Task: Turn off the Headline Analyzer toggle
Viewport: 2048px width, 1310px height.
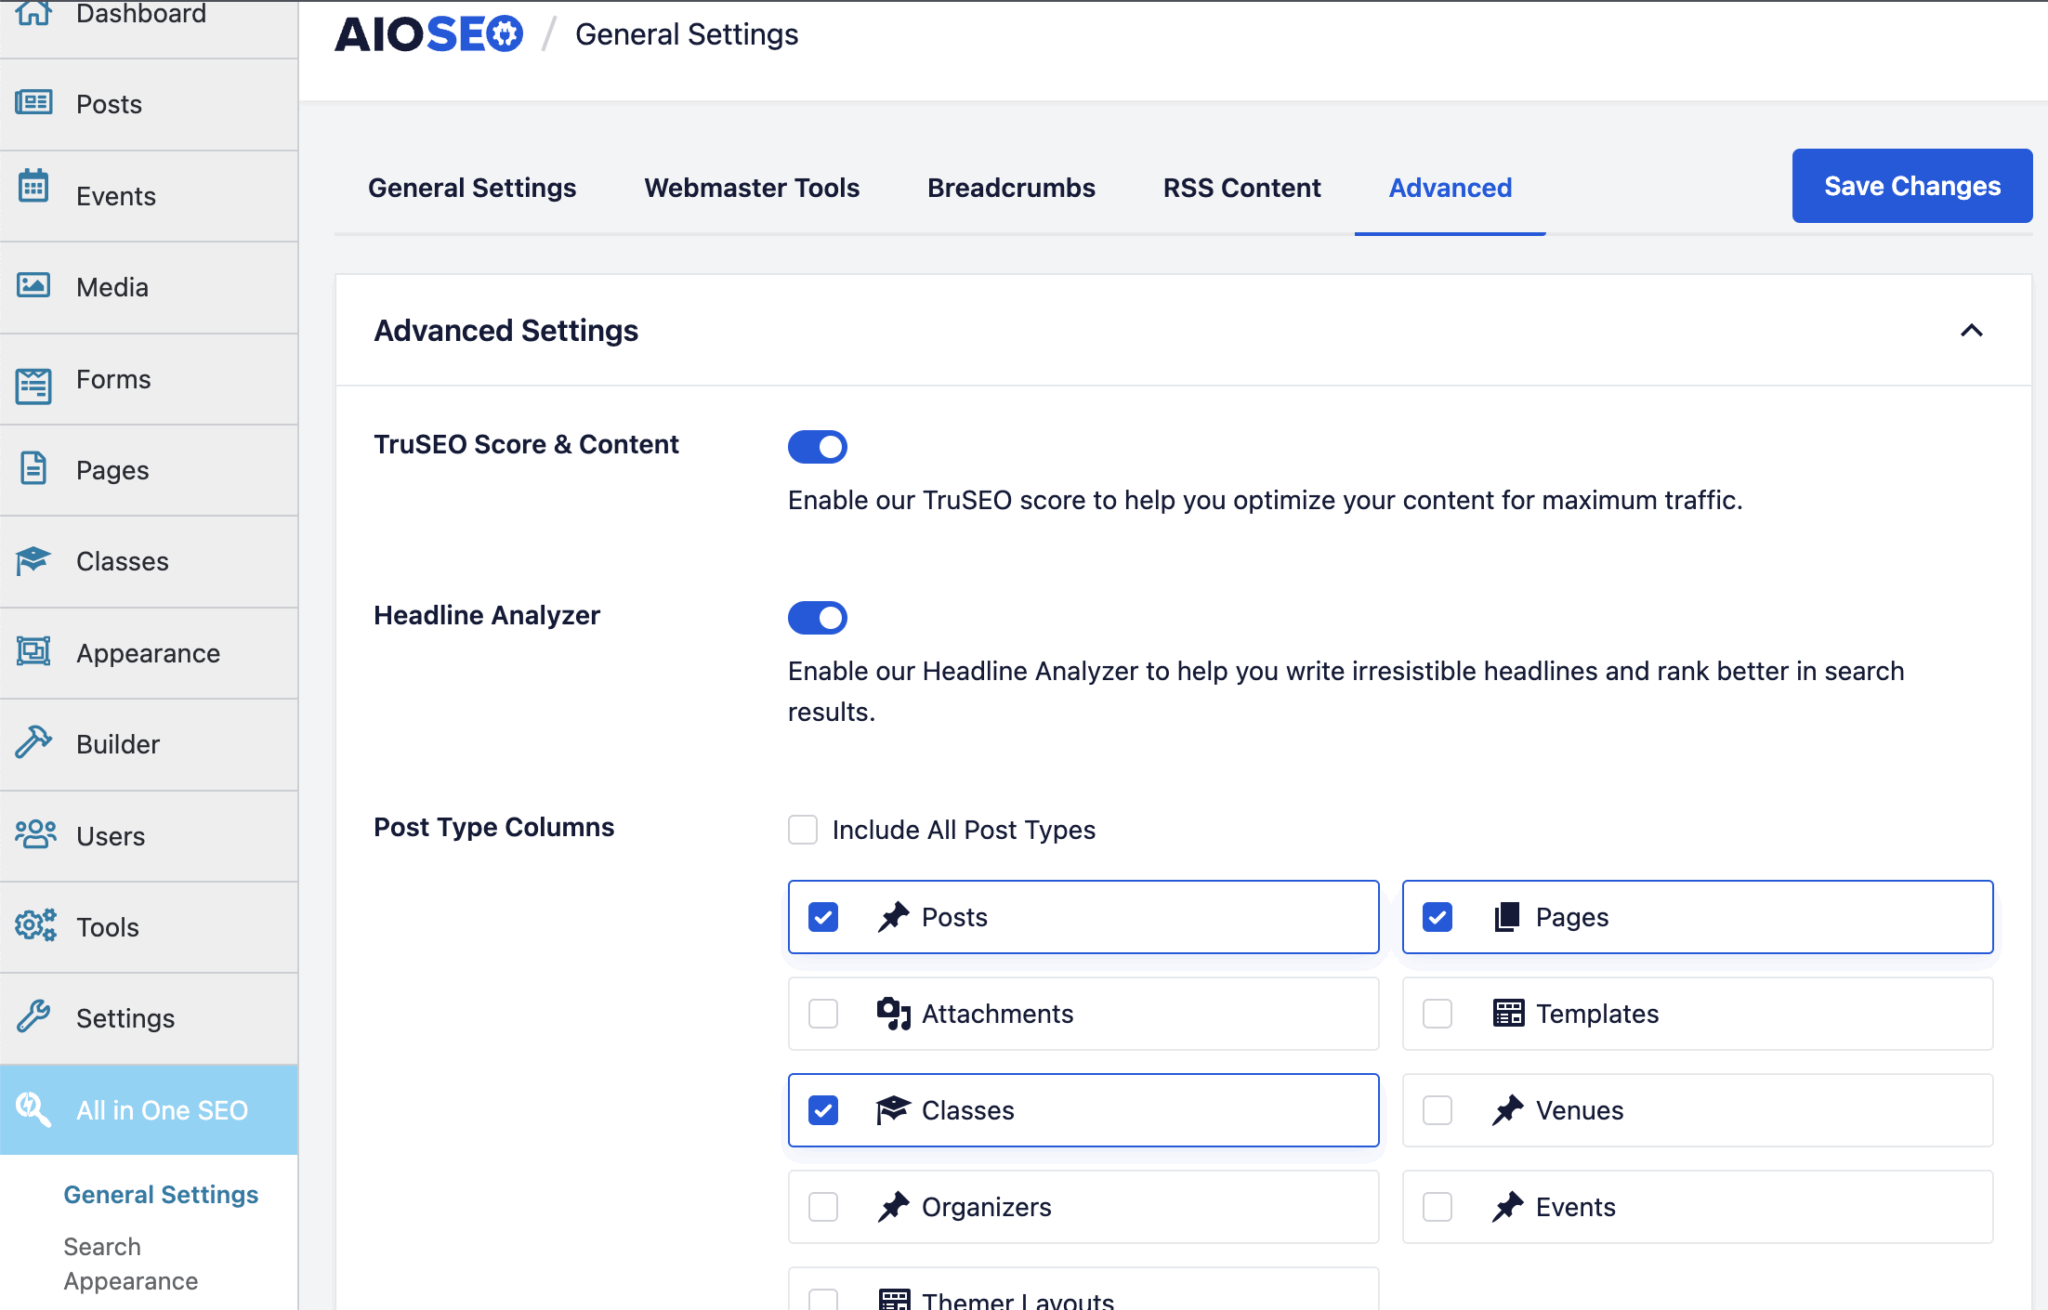Action: click(817, 618)
